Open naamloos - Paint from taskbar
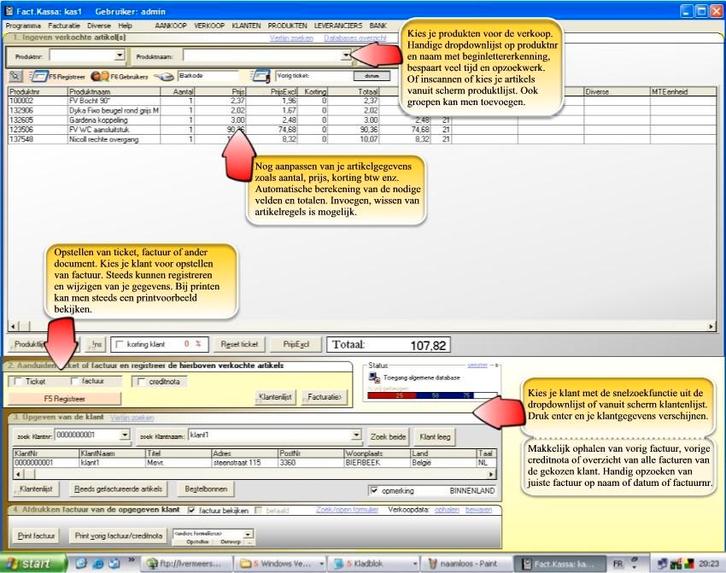Image resolution: width=726 pixels, height=573 pixels. (462, 563)
